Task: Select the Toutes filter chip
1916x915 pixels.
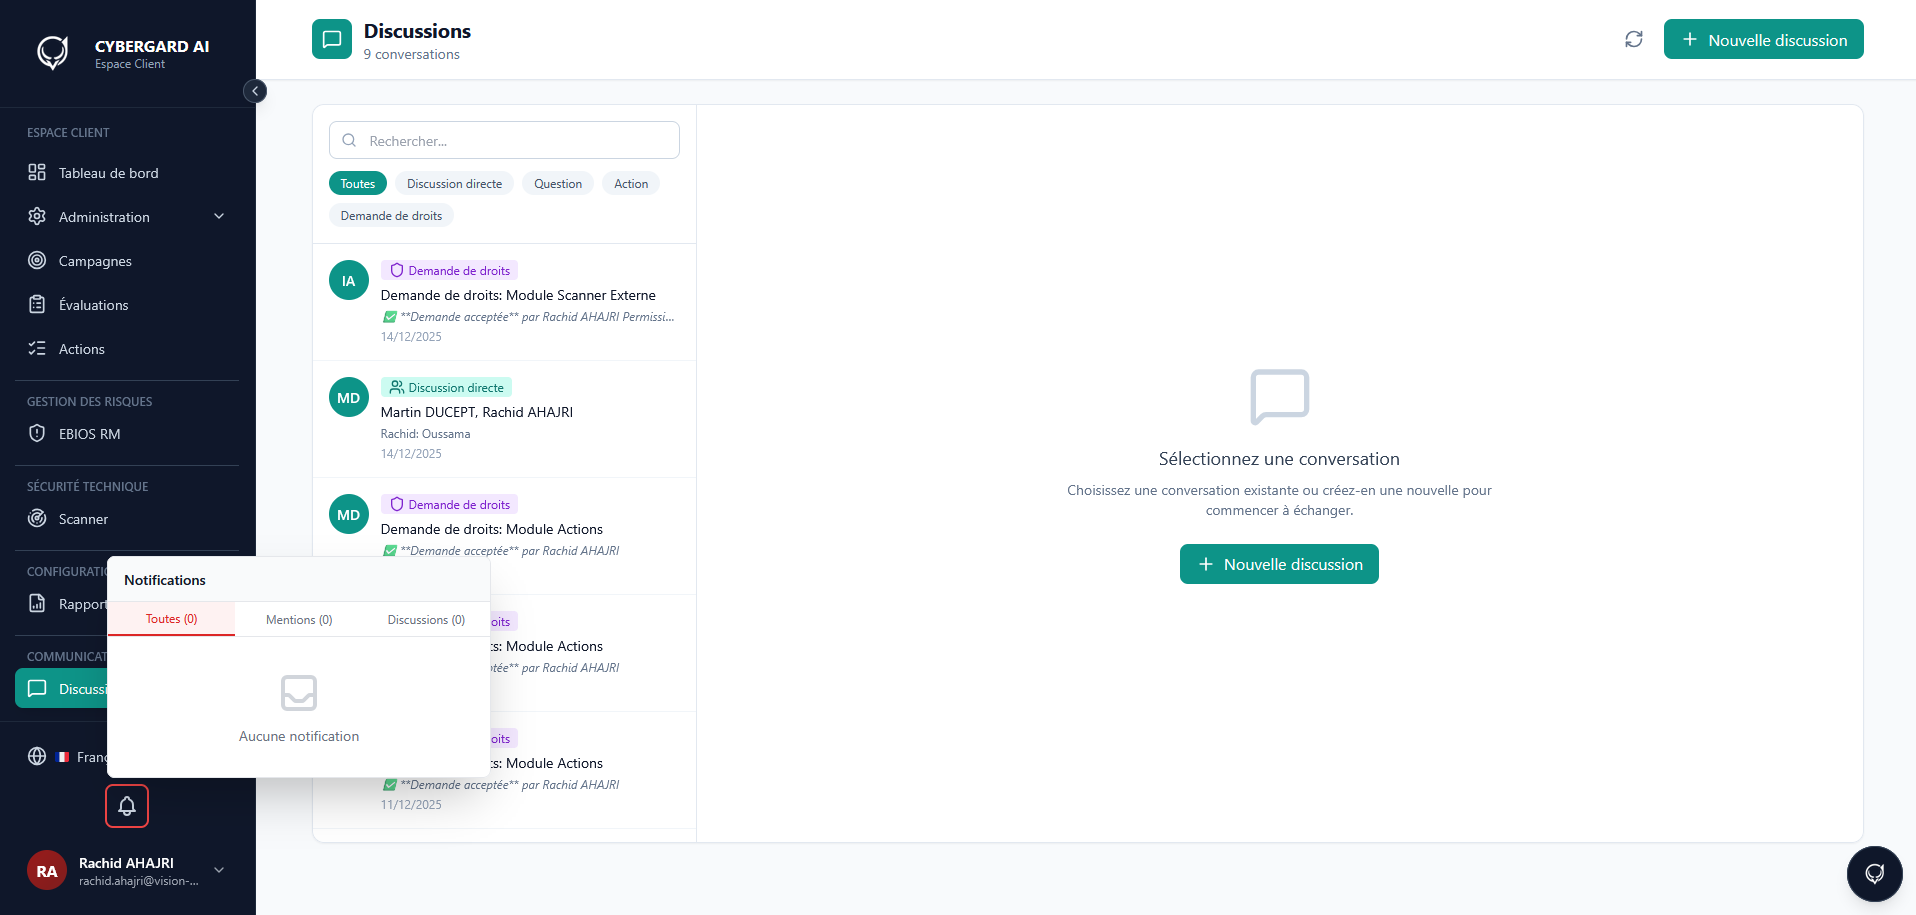Action: pyautogui.click(x=357, y=184)
